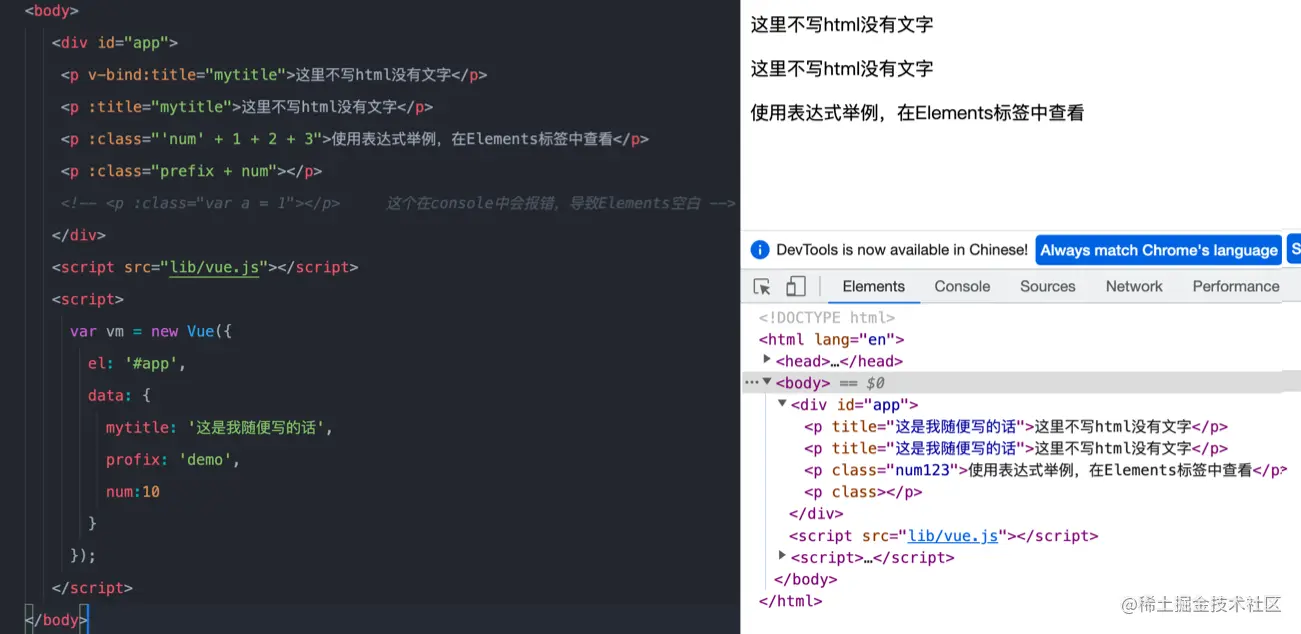Collapse the body element node
The width and height of the screenshot is (1301, 634).
767,382
